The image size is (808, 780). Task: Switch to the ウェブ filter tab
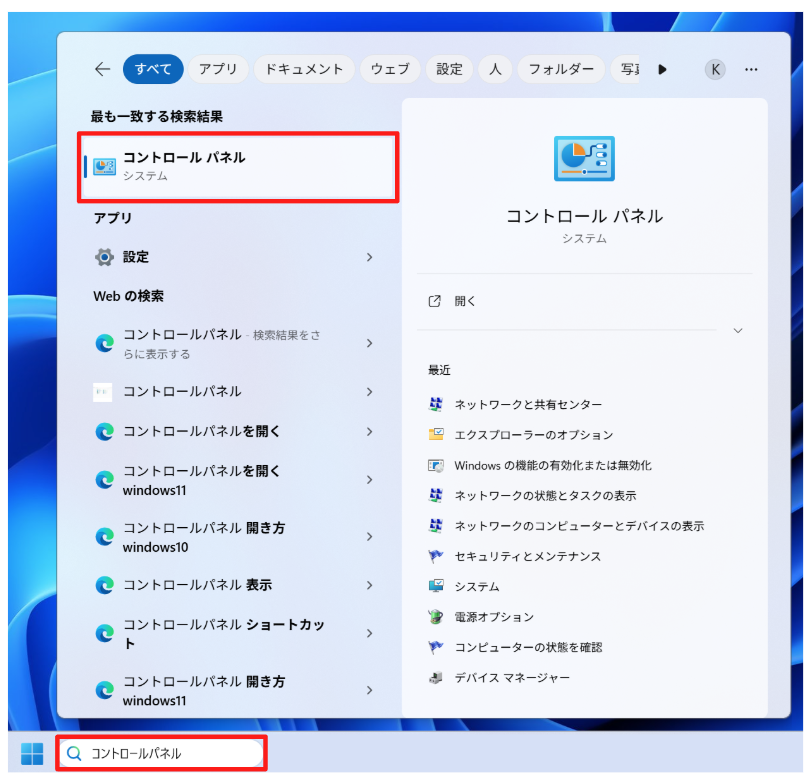390,69
